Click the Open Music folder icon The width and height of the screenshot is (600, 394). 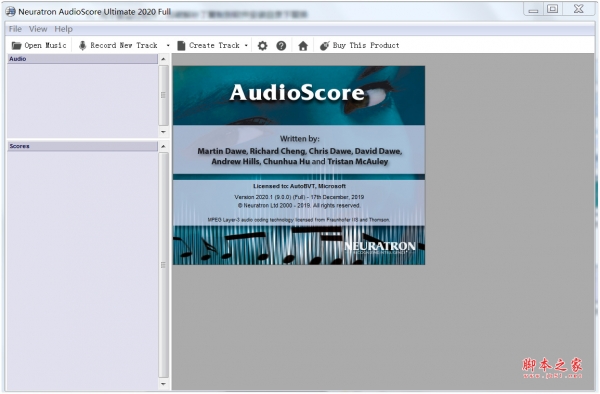coord(16,46)
